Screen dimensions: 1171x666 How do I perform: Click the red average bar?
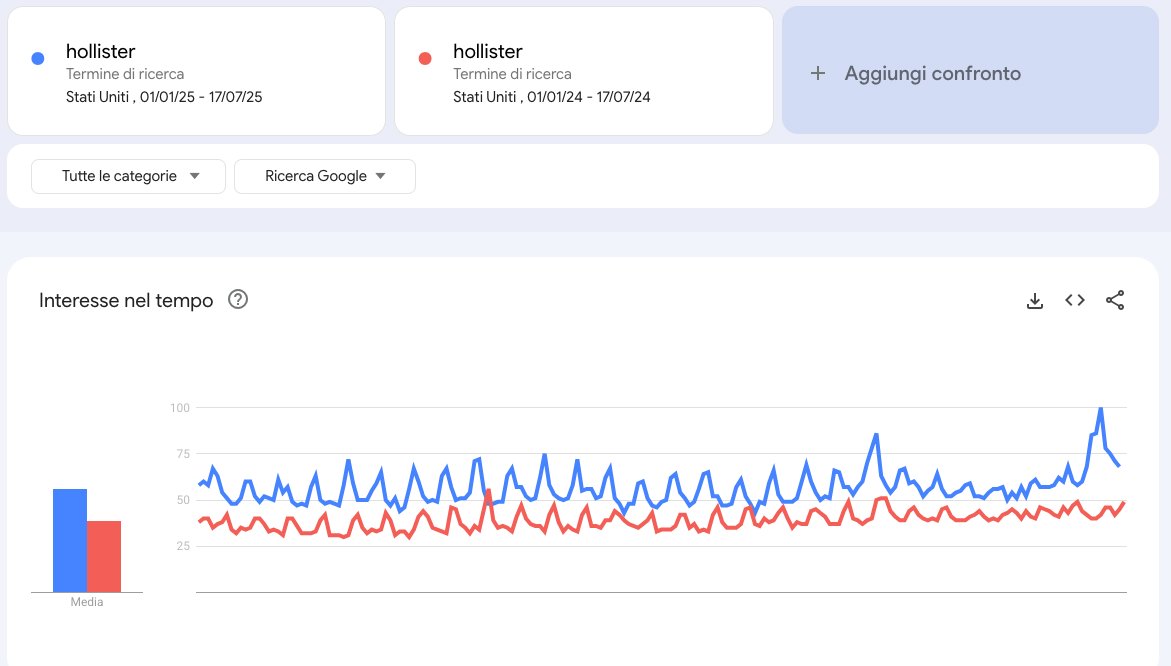pos(104,556)
